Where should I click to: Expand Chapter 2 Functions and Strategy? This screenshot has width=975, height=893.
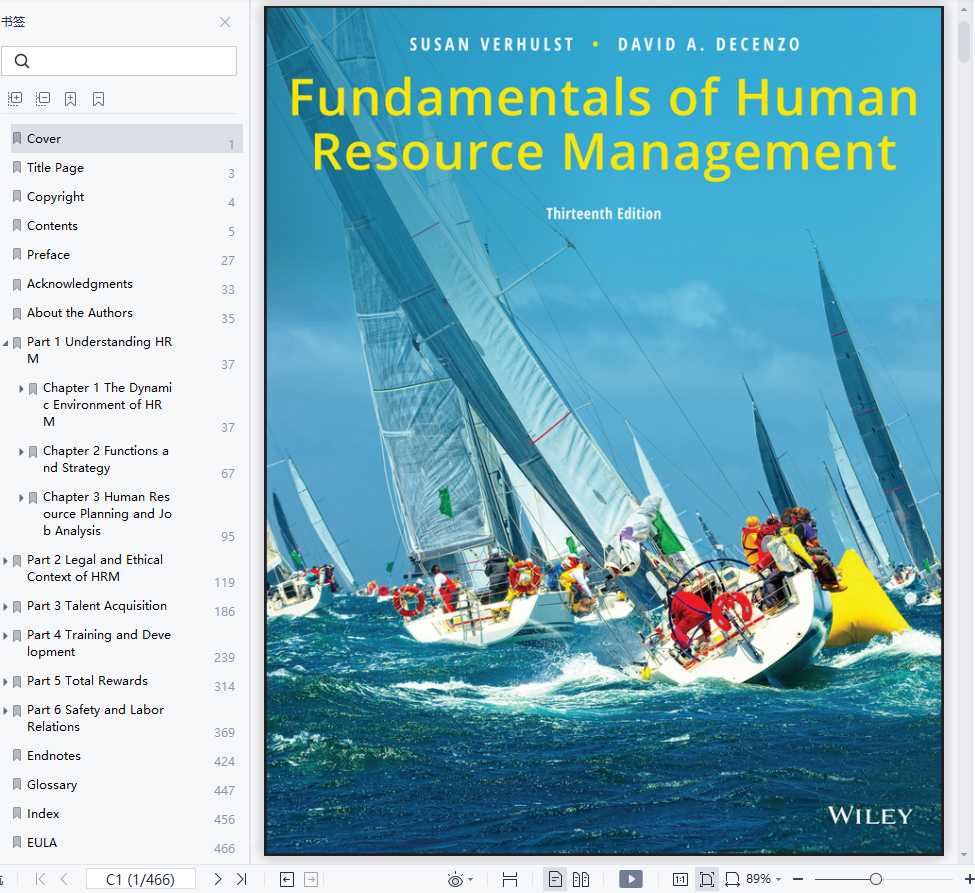coord(21,451)
